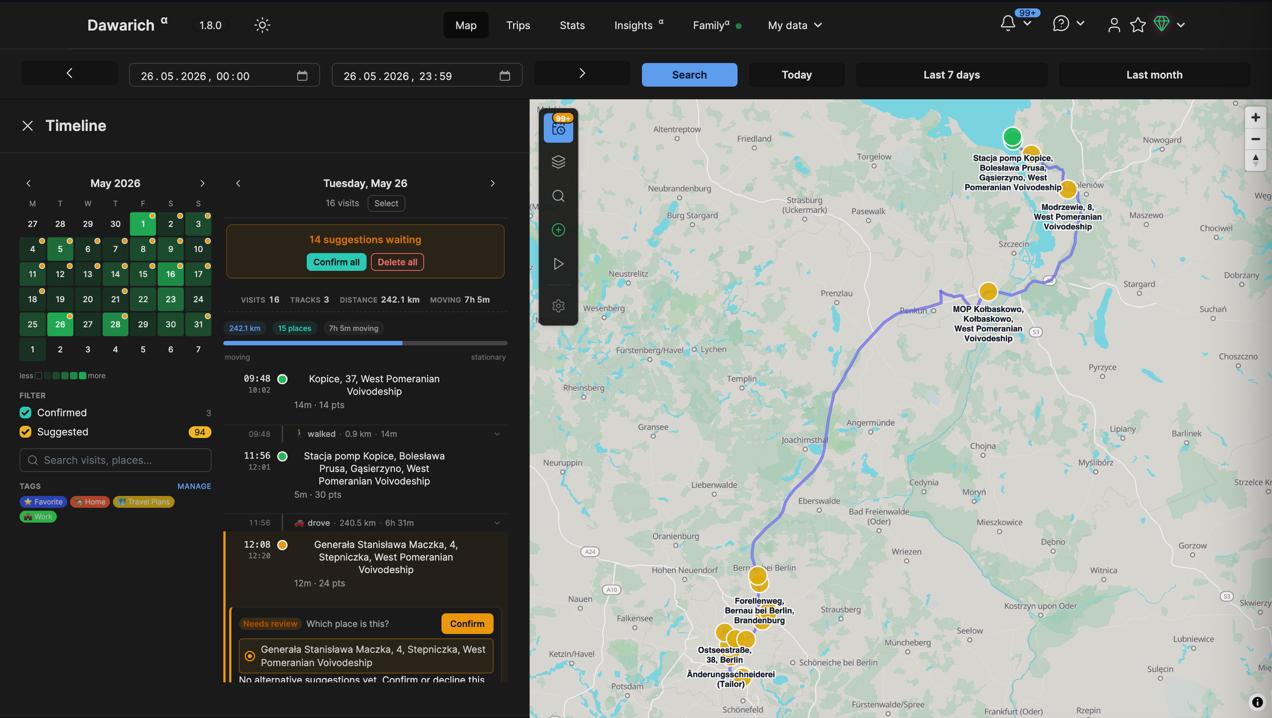Show previous month in calendar
The width and height of the screenshot is (1272, 718).
(x=28, y=184)
